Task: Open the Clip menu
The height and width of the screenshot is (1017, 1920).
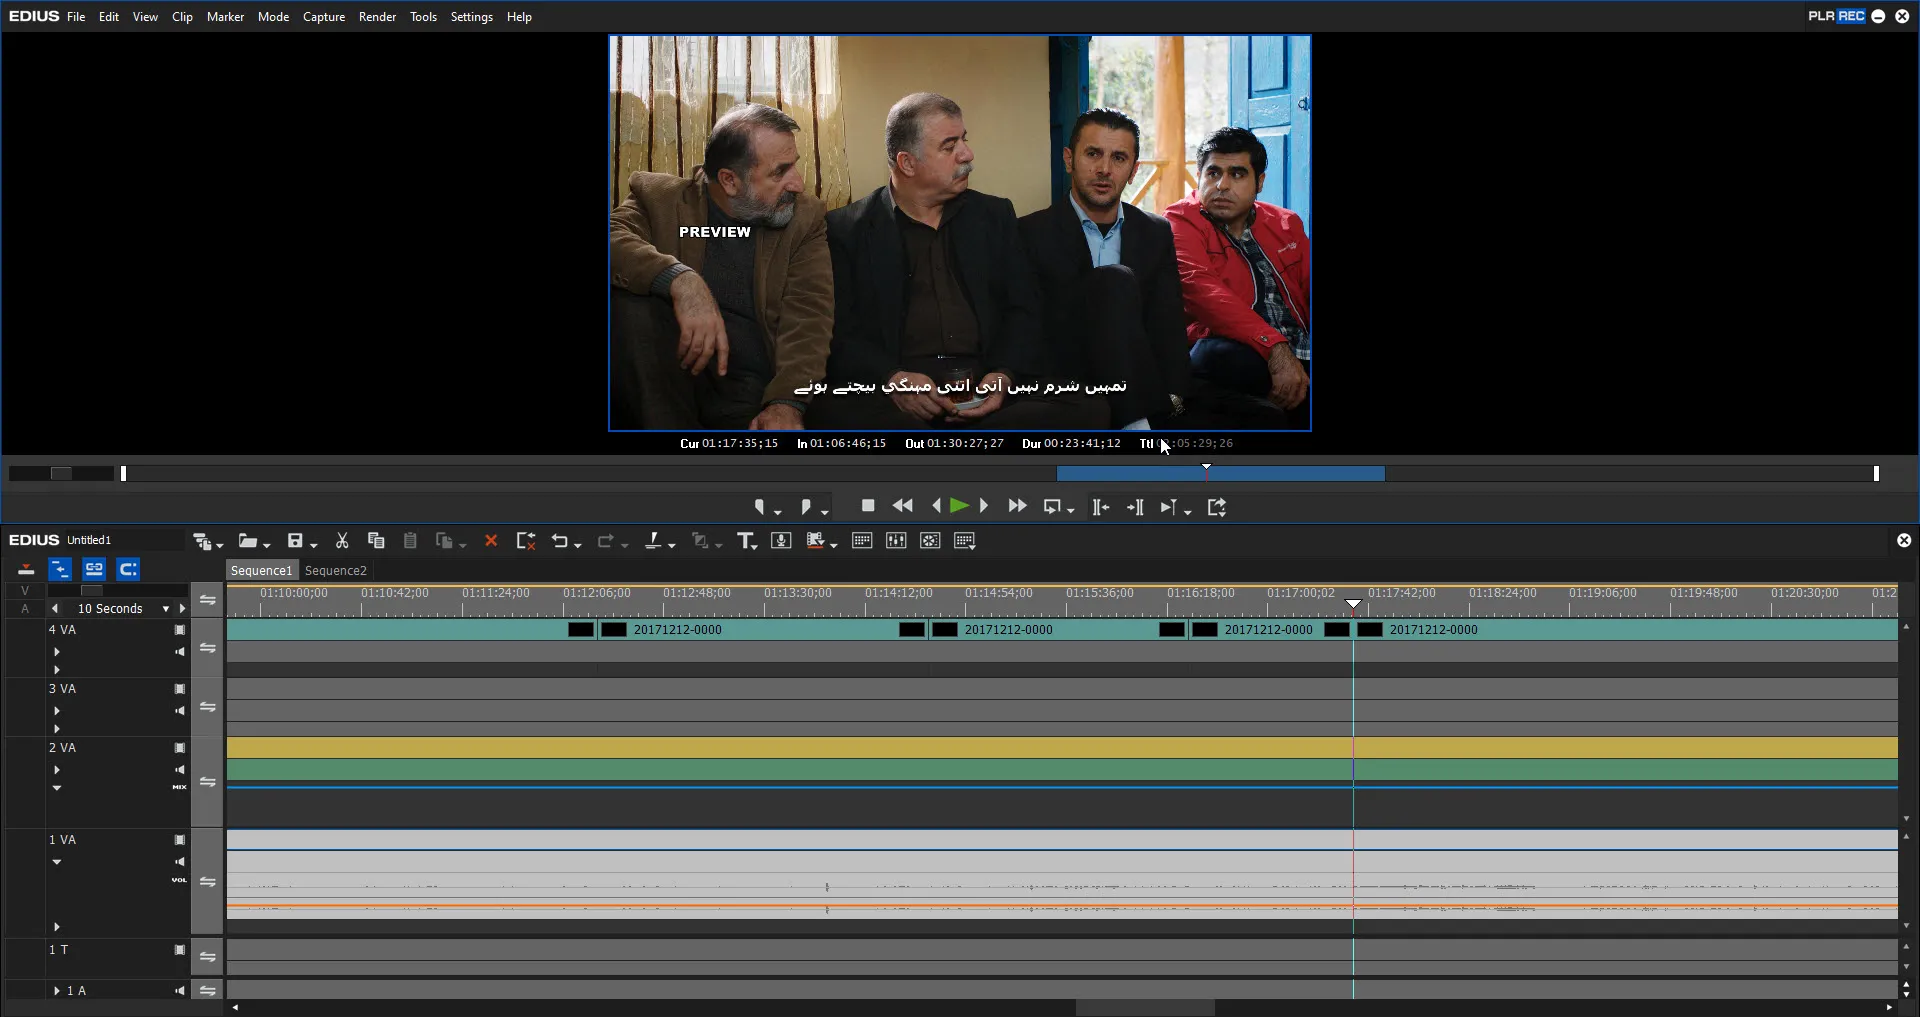Action: coord(182,17)
